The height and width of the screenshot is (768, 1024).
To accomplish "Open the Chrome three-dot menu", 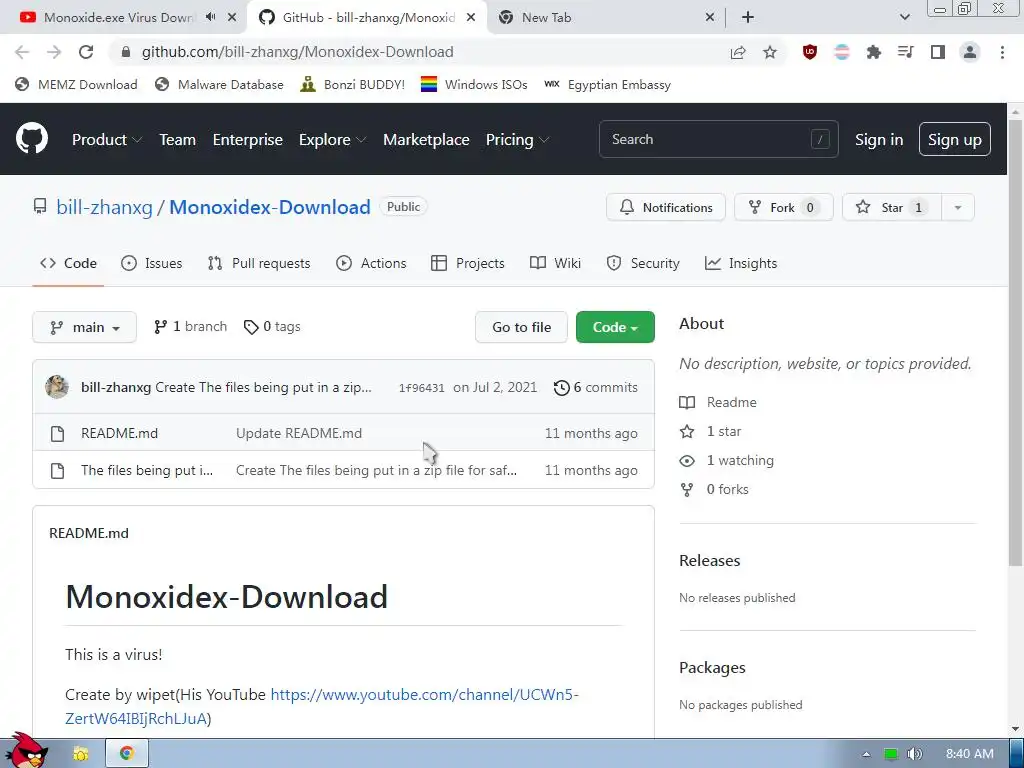I will click(x=1002, y=52).
